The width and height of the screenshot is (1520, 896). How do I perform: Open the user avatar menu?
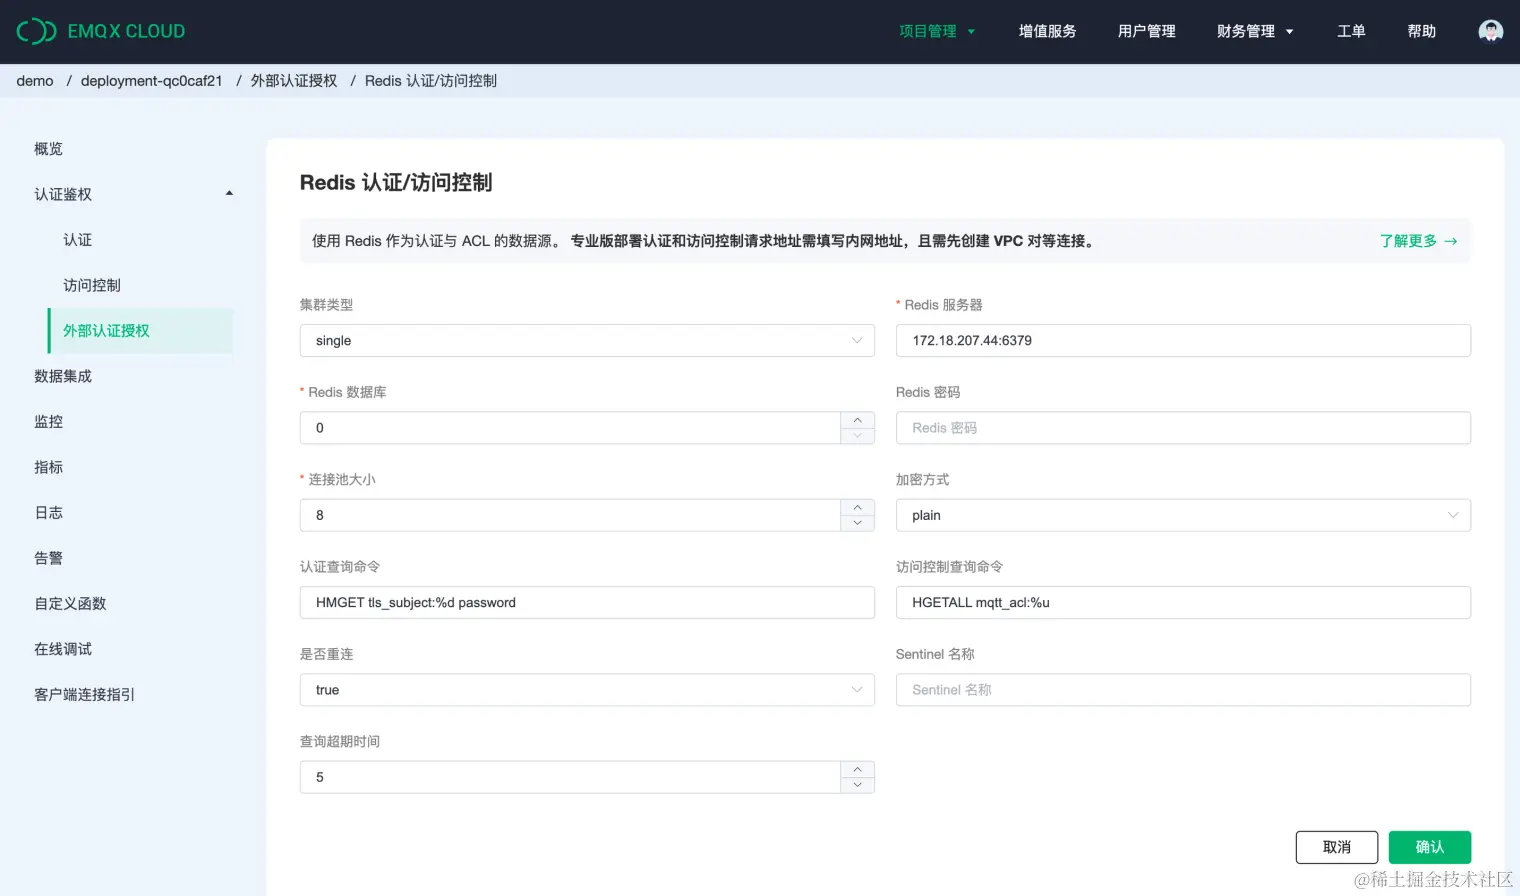(1490, 31)
